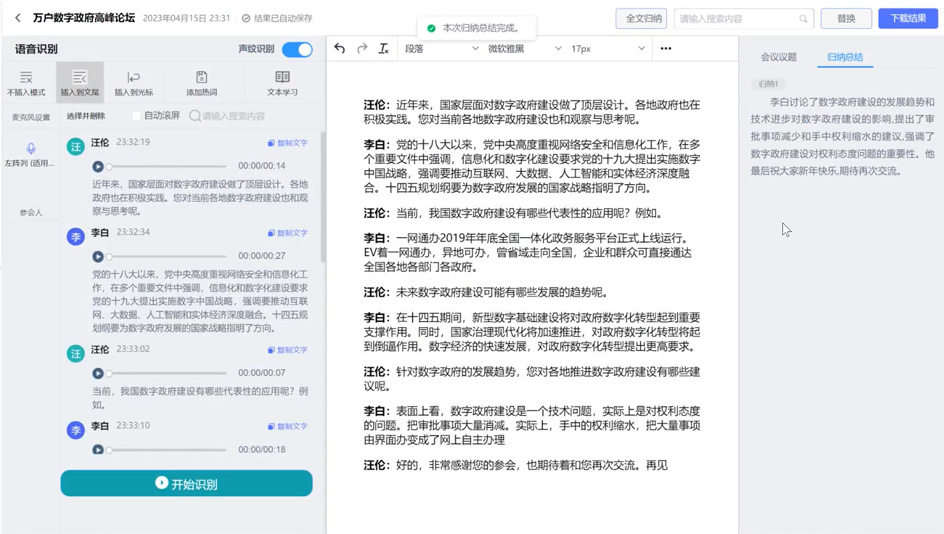Redo the last undone edit
944x534 pixels.
(x=362, y=48)
